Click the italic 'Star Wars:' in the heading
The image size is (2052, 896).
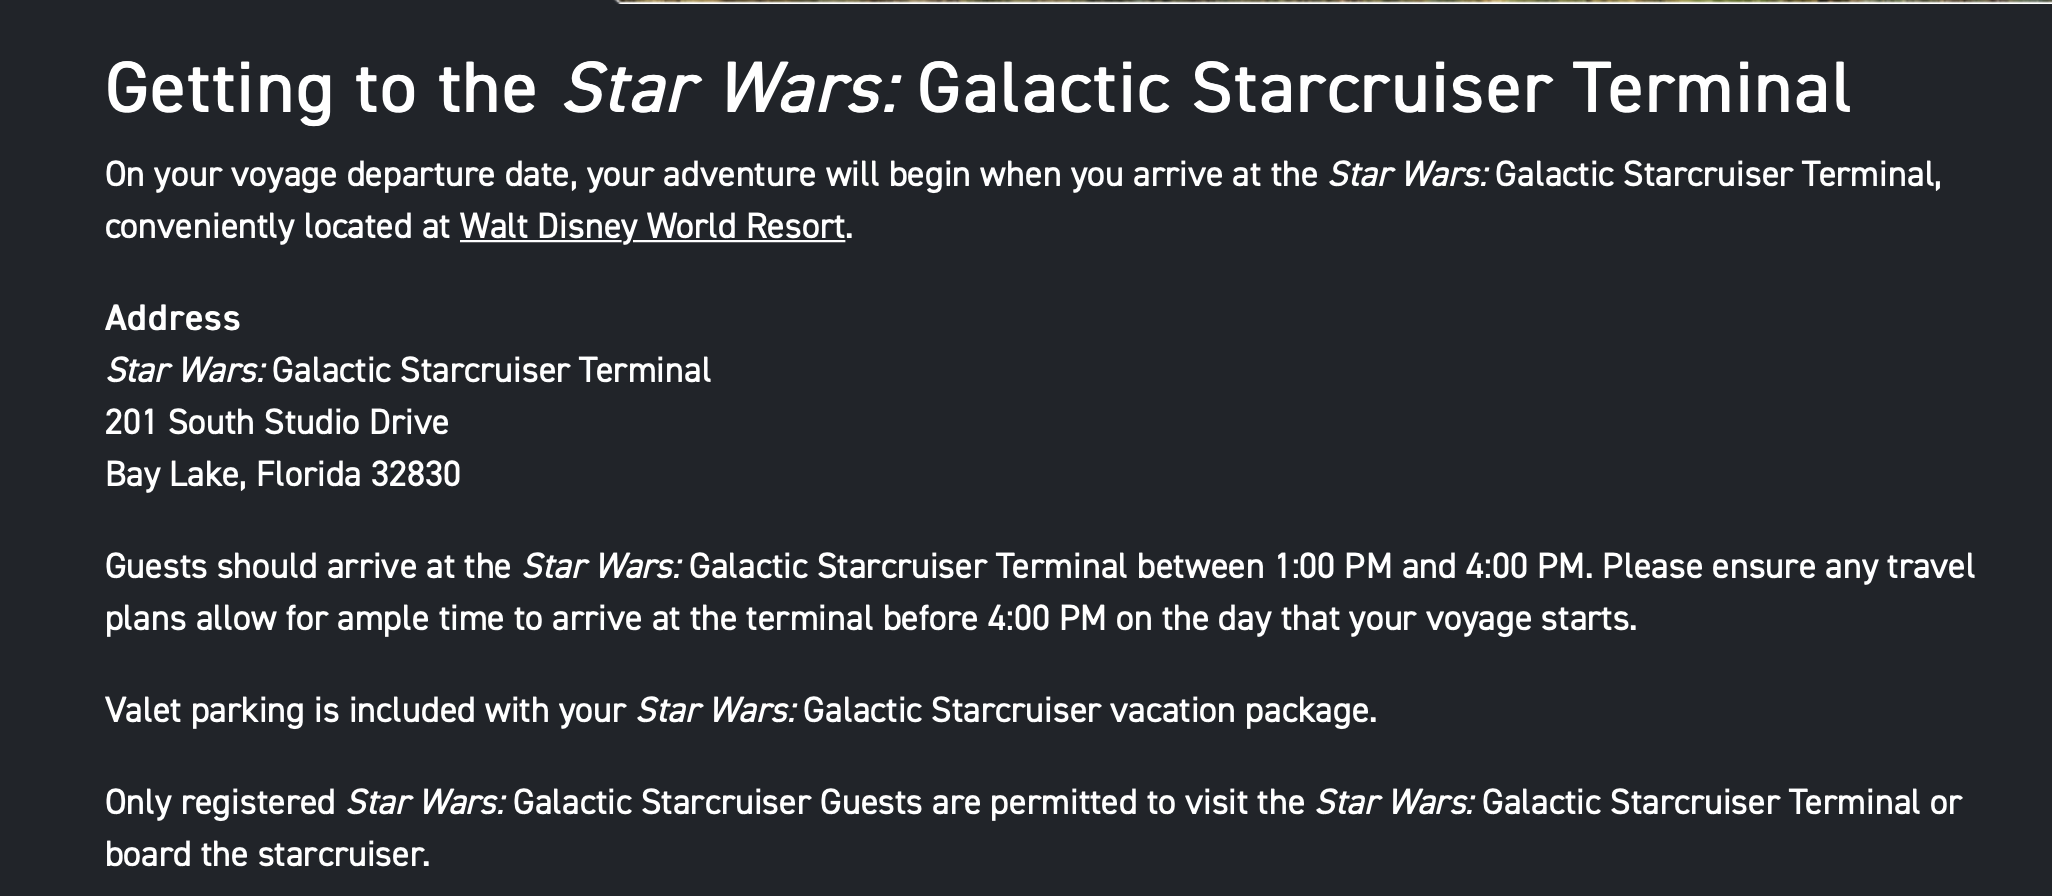point(732,88)
